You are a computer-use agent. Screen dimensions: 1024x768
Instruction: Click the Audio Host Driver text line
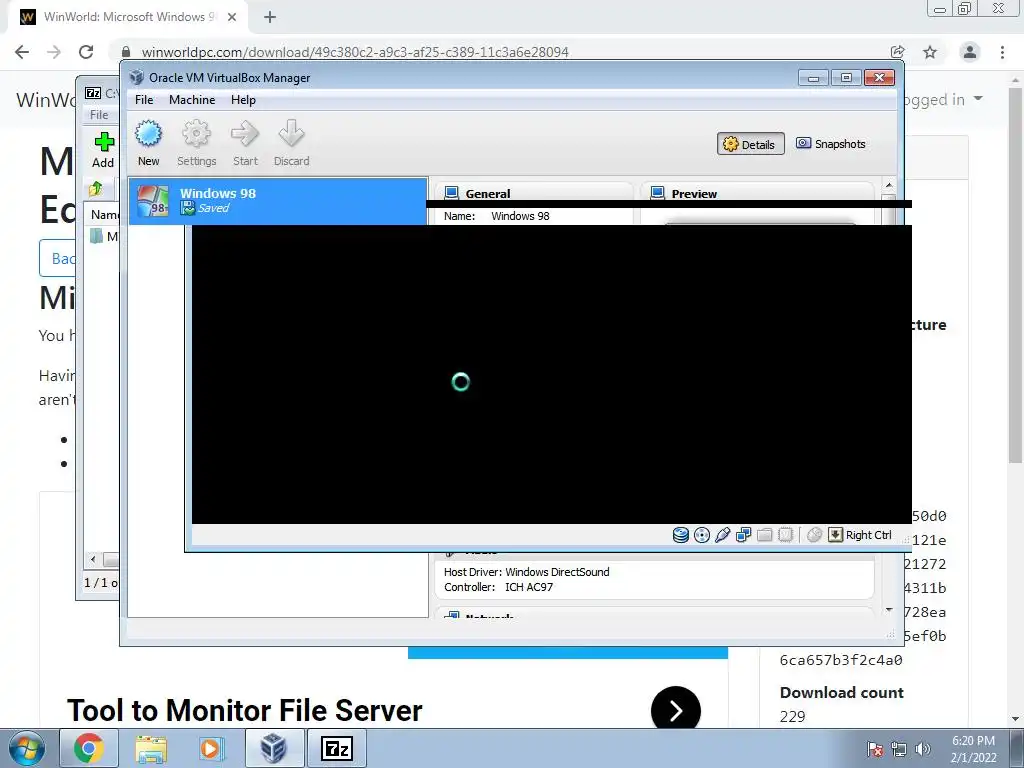pos(526,572)
